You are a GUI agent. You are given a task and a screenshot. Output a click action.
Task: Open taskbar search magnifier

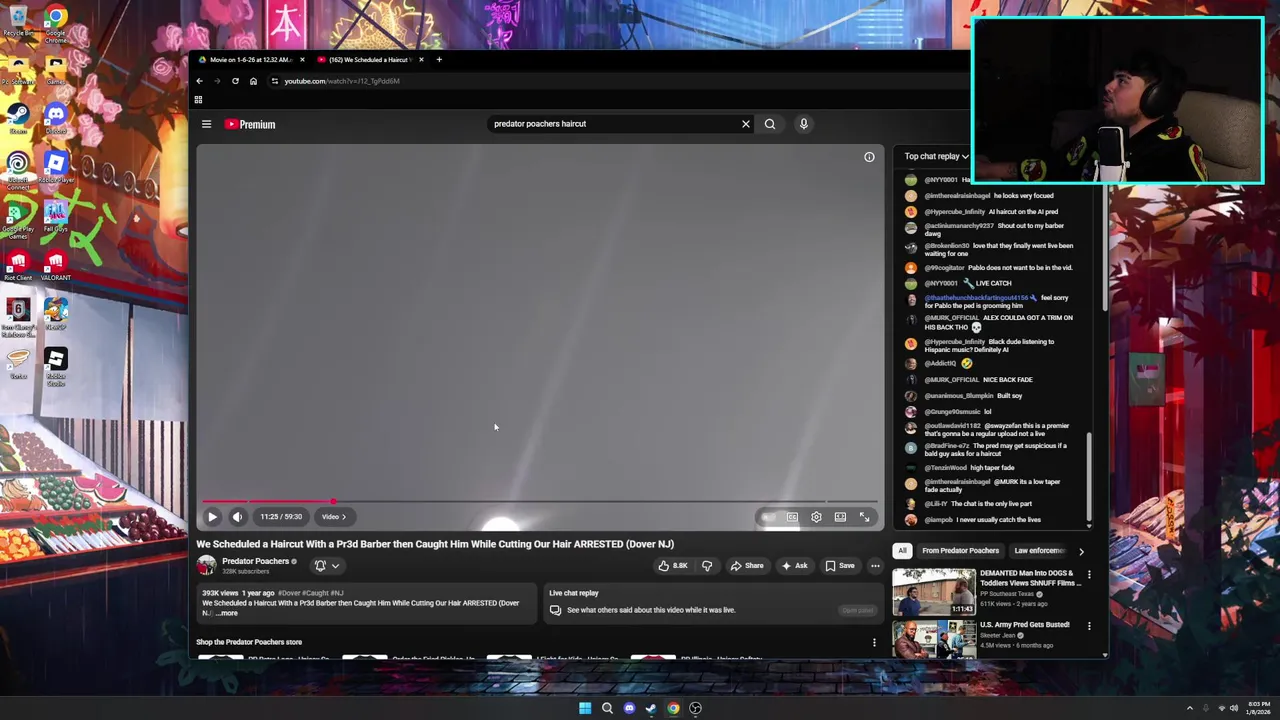point(607,708)
